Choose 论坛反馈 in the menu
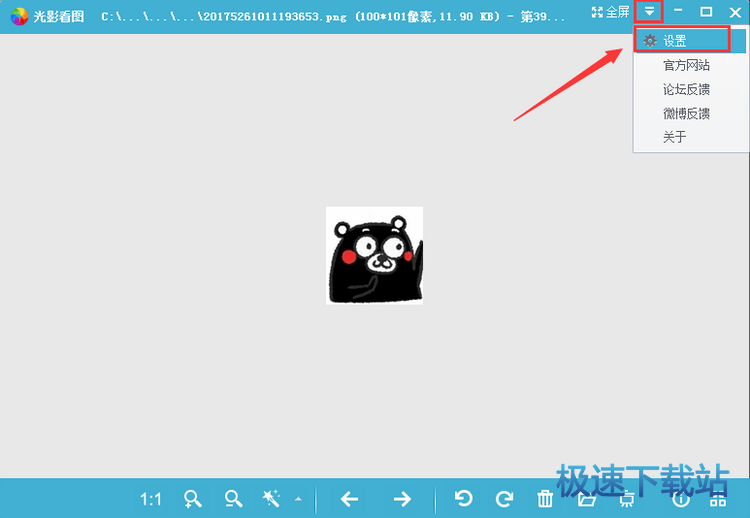Screen dimensions: 750x518 pos(686,89)
